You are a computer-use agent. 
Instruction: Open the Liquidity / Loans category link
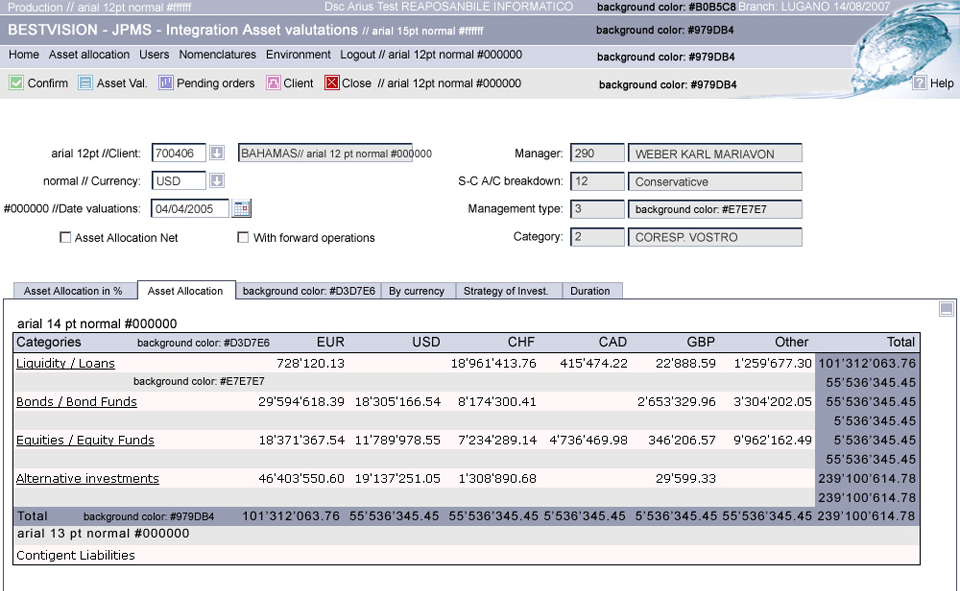coord(65,364)
